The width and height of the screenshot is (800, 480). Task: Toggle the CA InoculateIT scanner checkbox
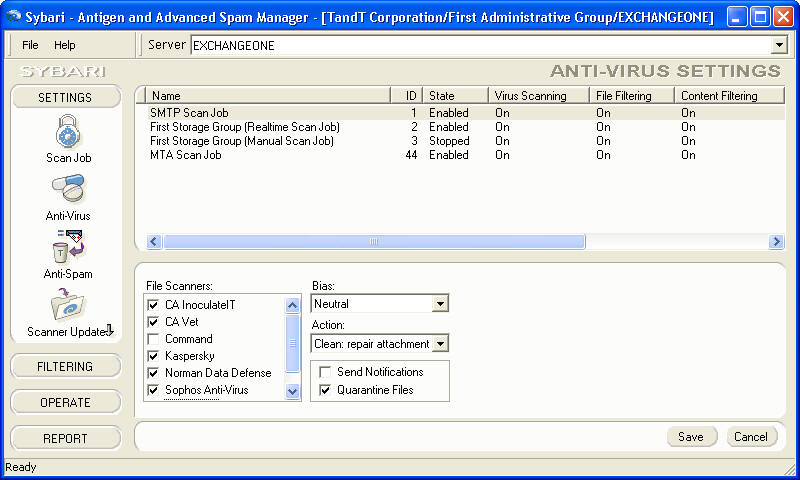(x=153, y=305)
